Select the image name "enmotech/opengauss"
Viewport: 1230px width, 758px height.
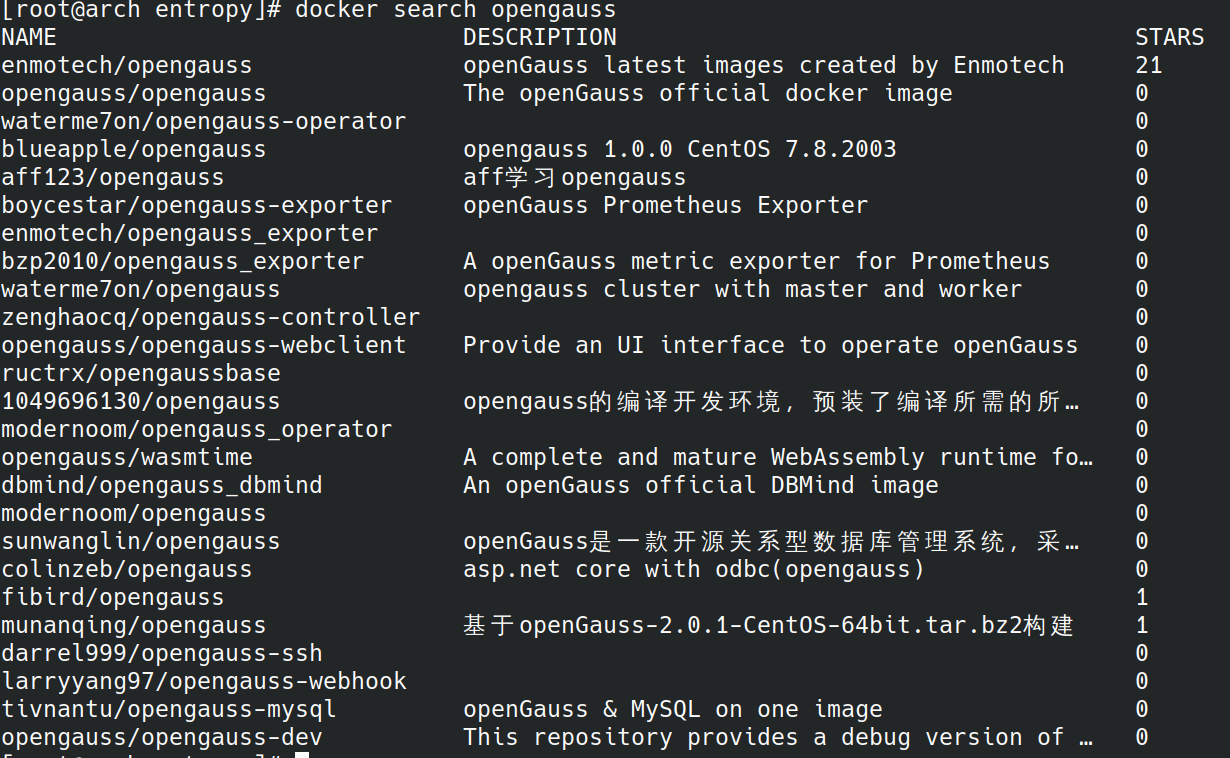click(x=126, y=66)
